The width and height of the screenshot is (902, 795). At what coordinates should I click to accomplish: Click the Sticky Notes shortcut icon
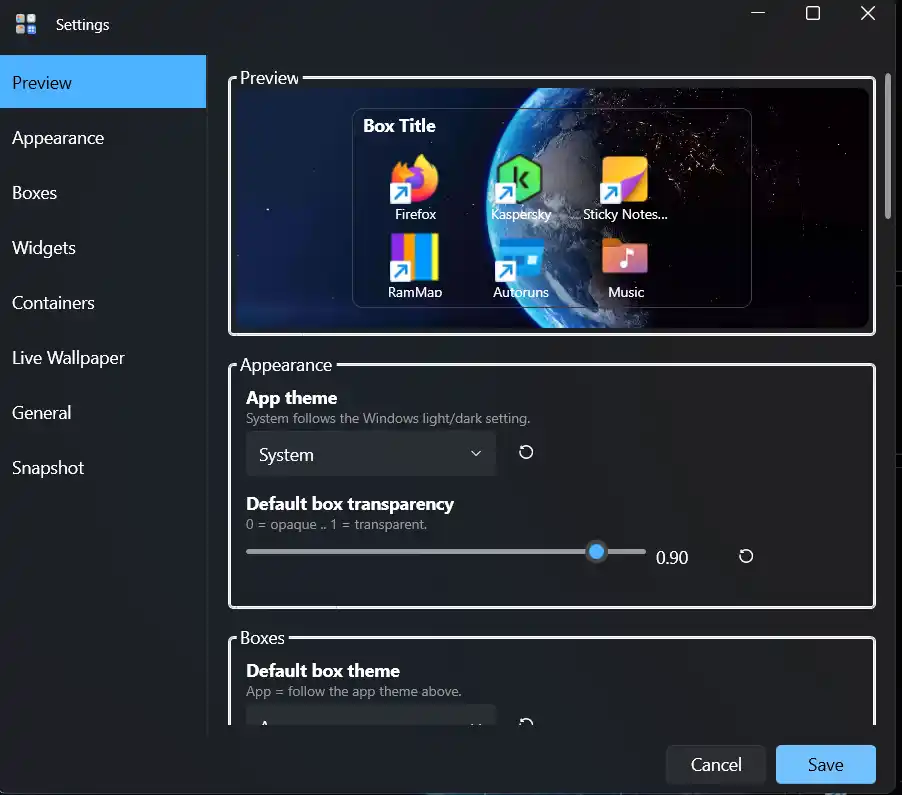tap(624, 179)
